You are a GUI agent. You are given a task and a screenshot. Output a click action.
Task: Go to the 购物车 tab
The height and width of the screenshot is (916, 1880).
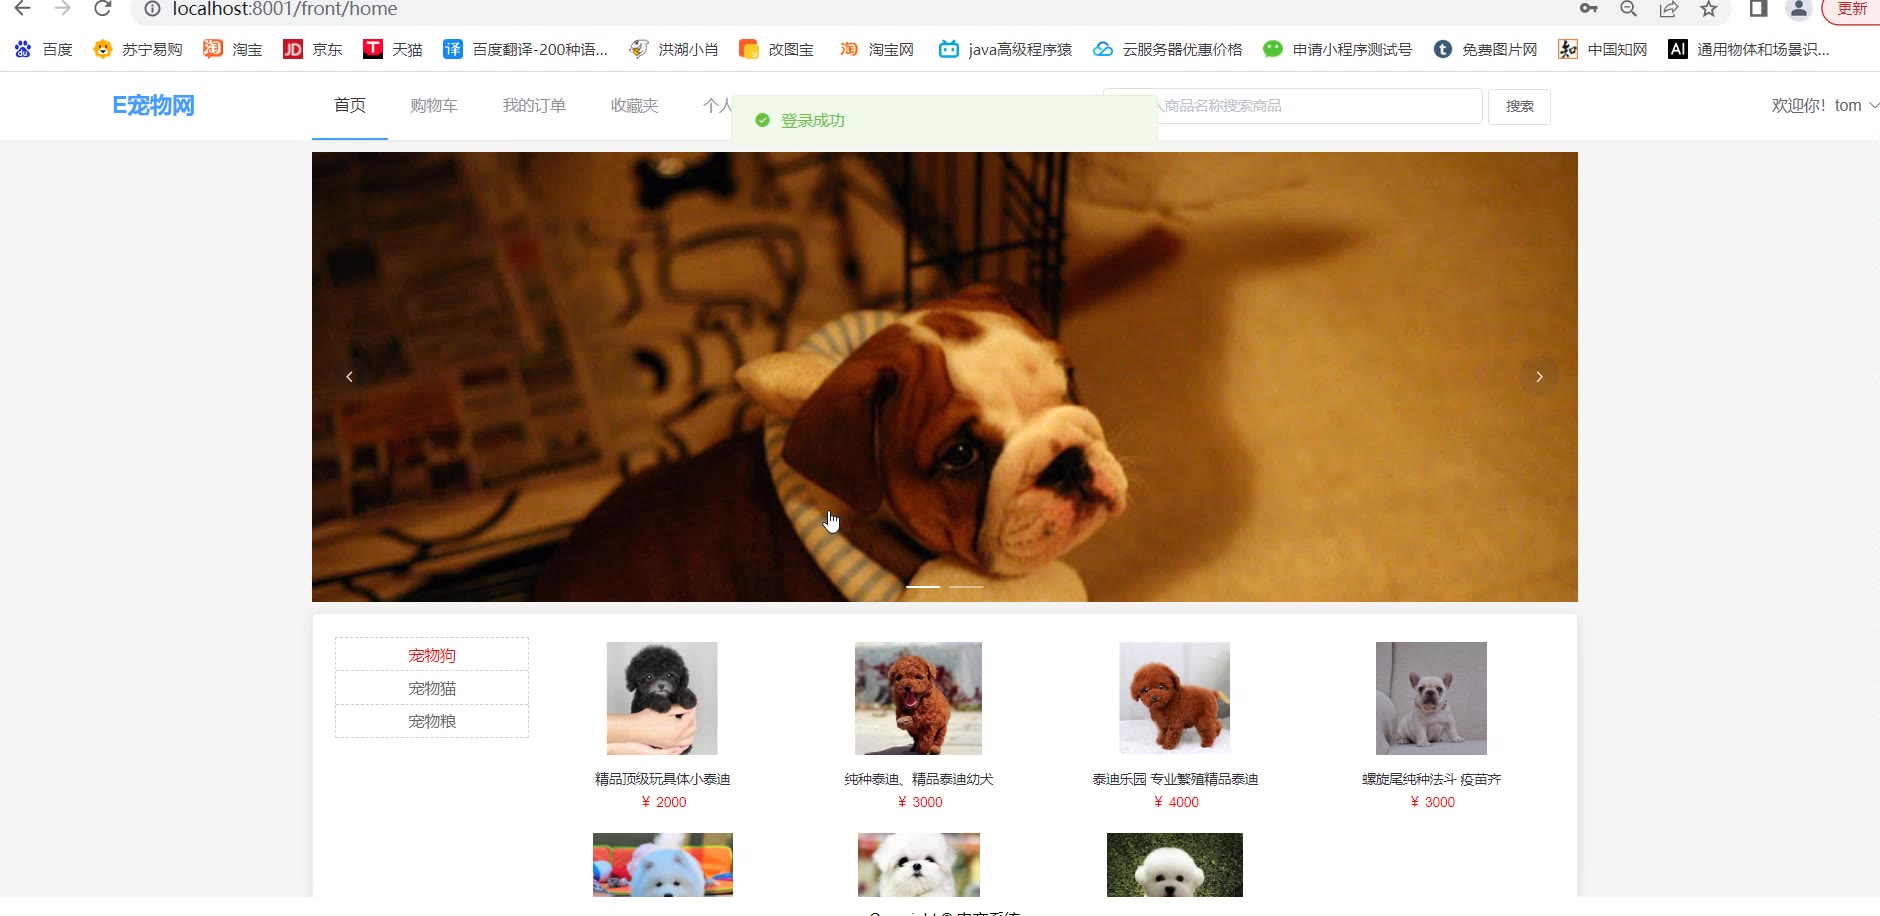pos(434,105)
